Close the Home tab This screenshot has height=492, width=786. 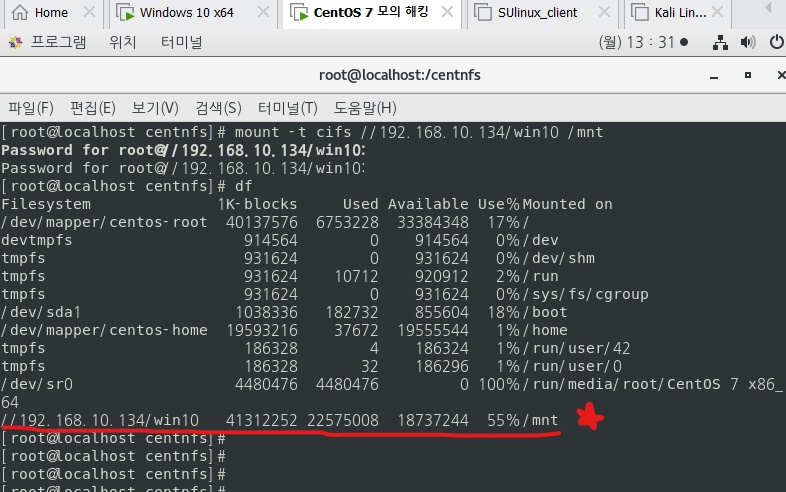(x=89, y=12)
